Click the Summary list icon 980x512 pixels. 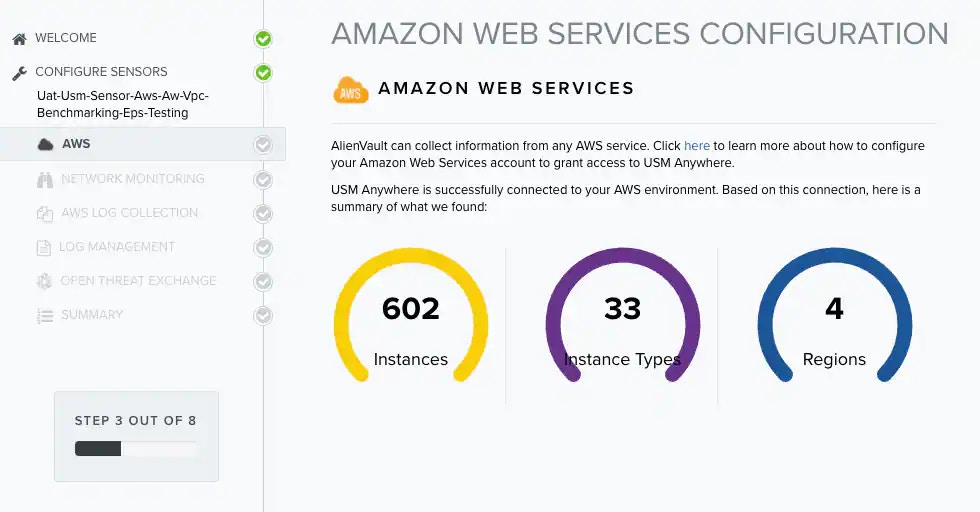pos(45,316)
